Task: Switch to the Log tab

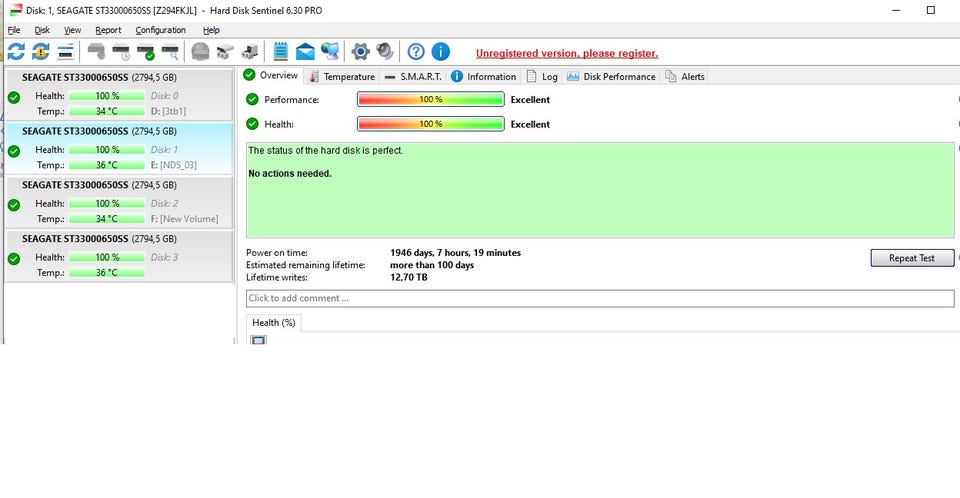Action: tap(542, 77)
